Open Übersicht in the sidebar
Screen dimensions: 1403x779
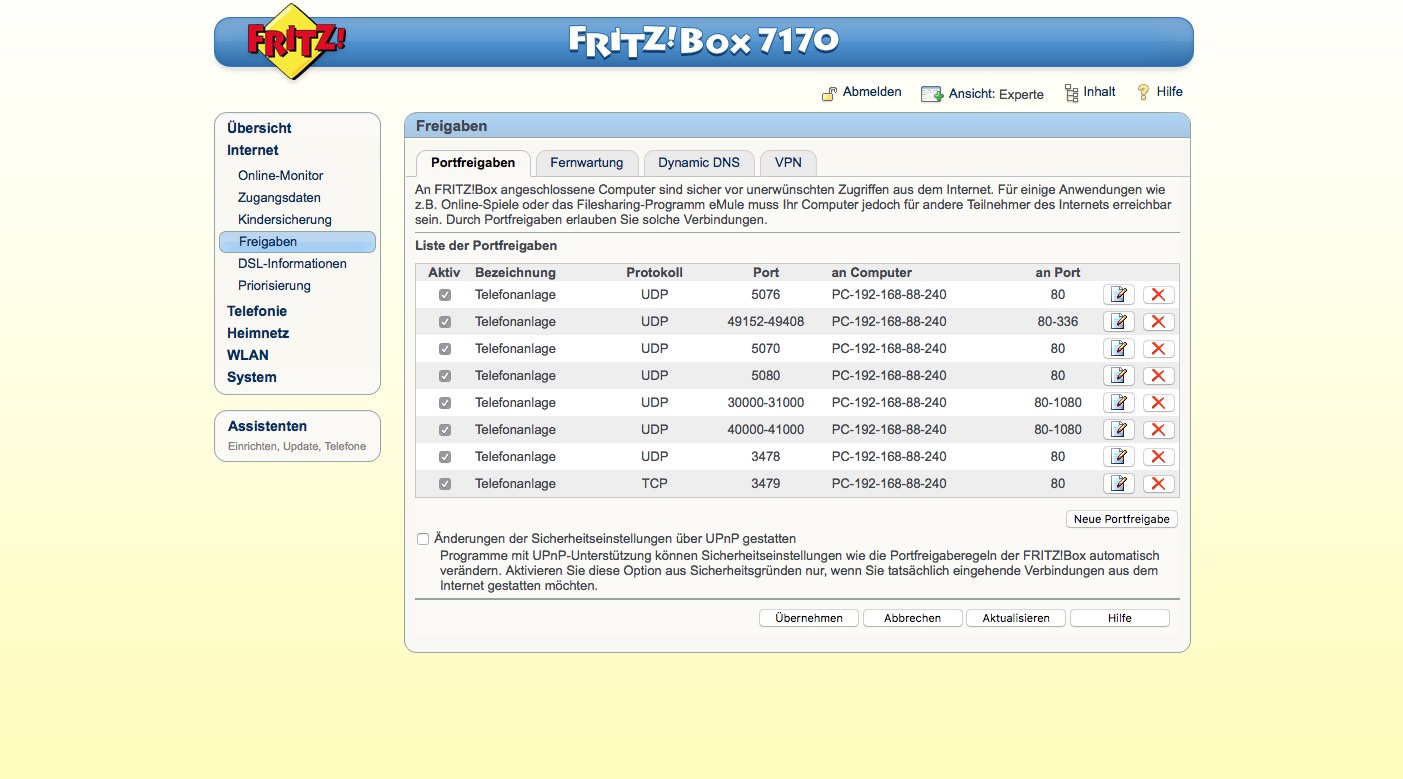(x=260, y=128)
